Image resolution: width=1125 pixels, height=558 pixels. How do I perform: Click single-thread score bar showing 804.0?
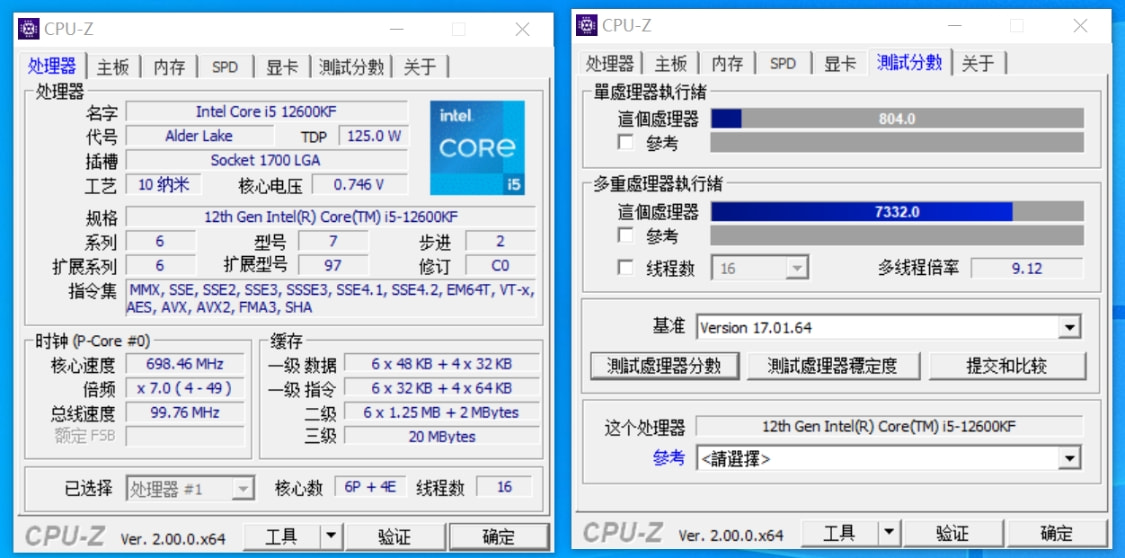[x=897, y=118]
